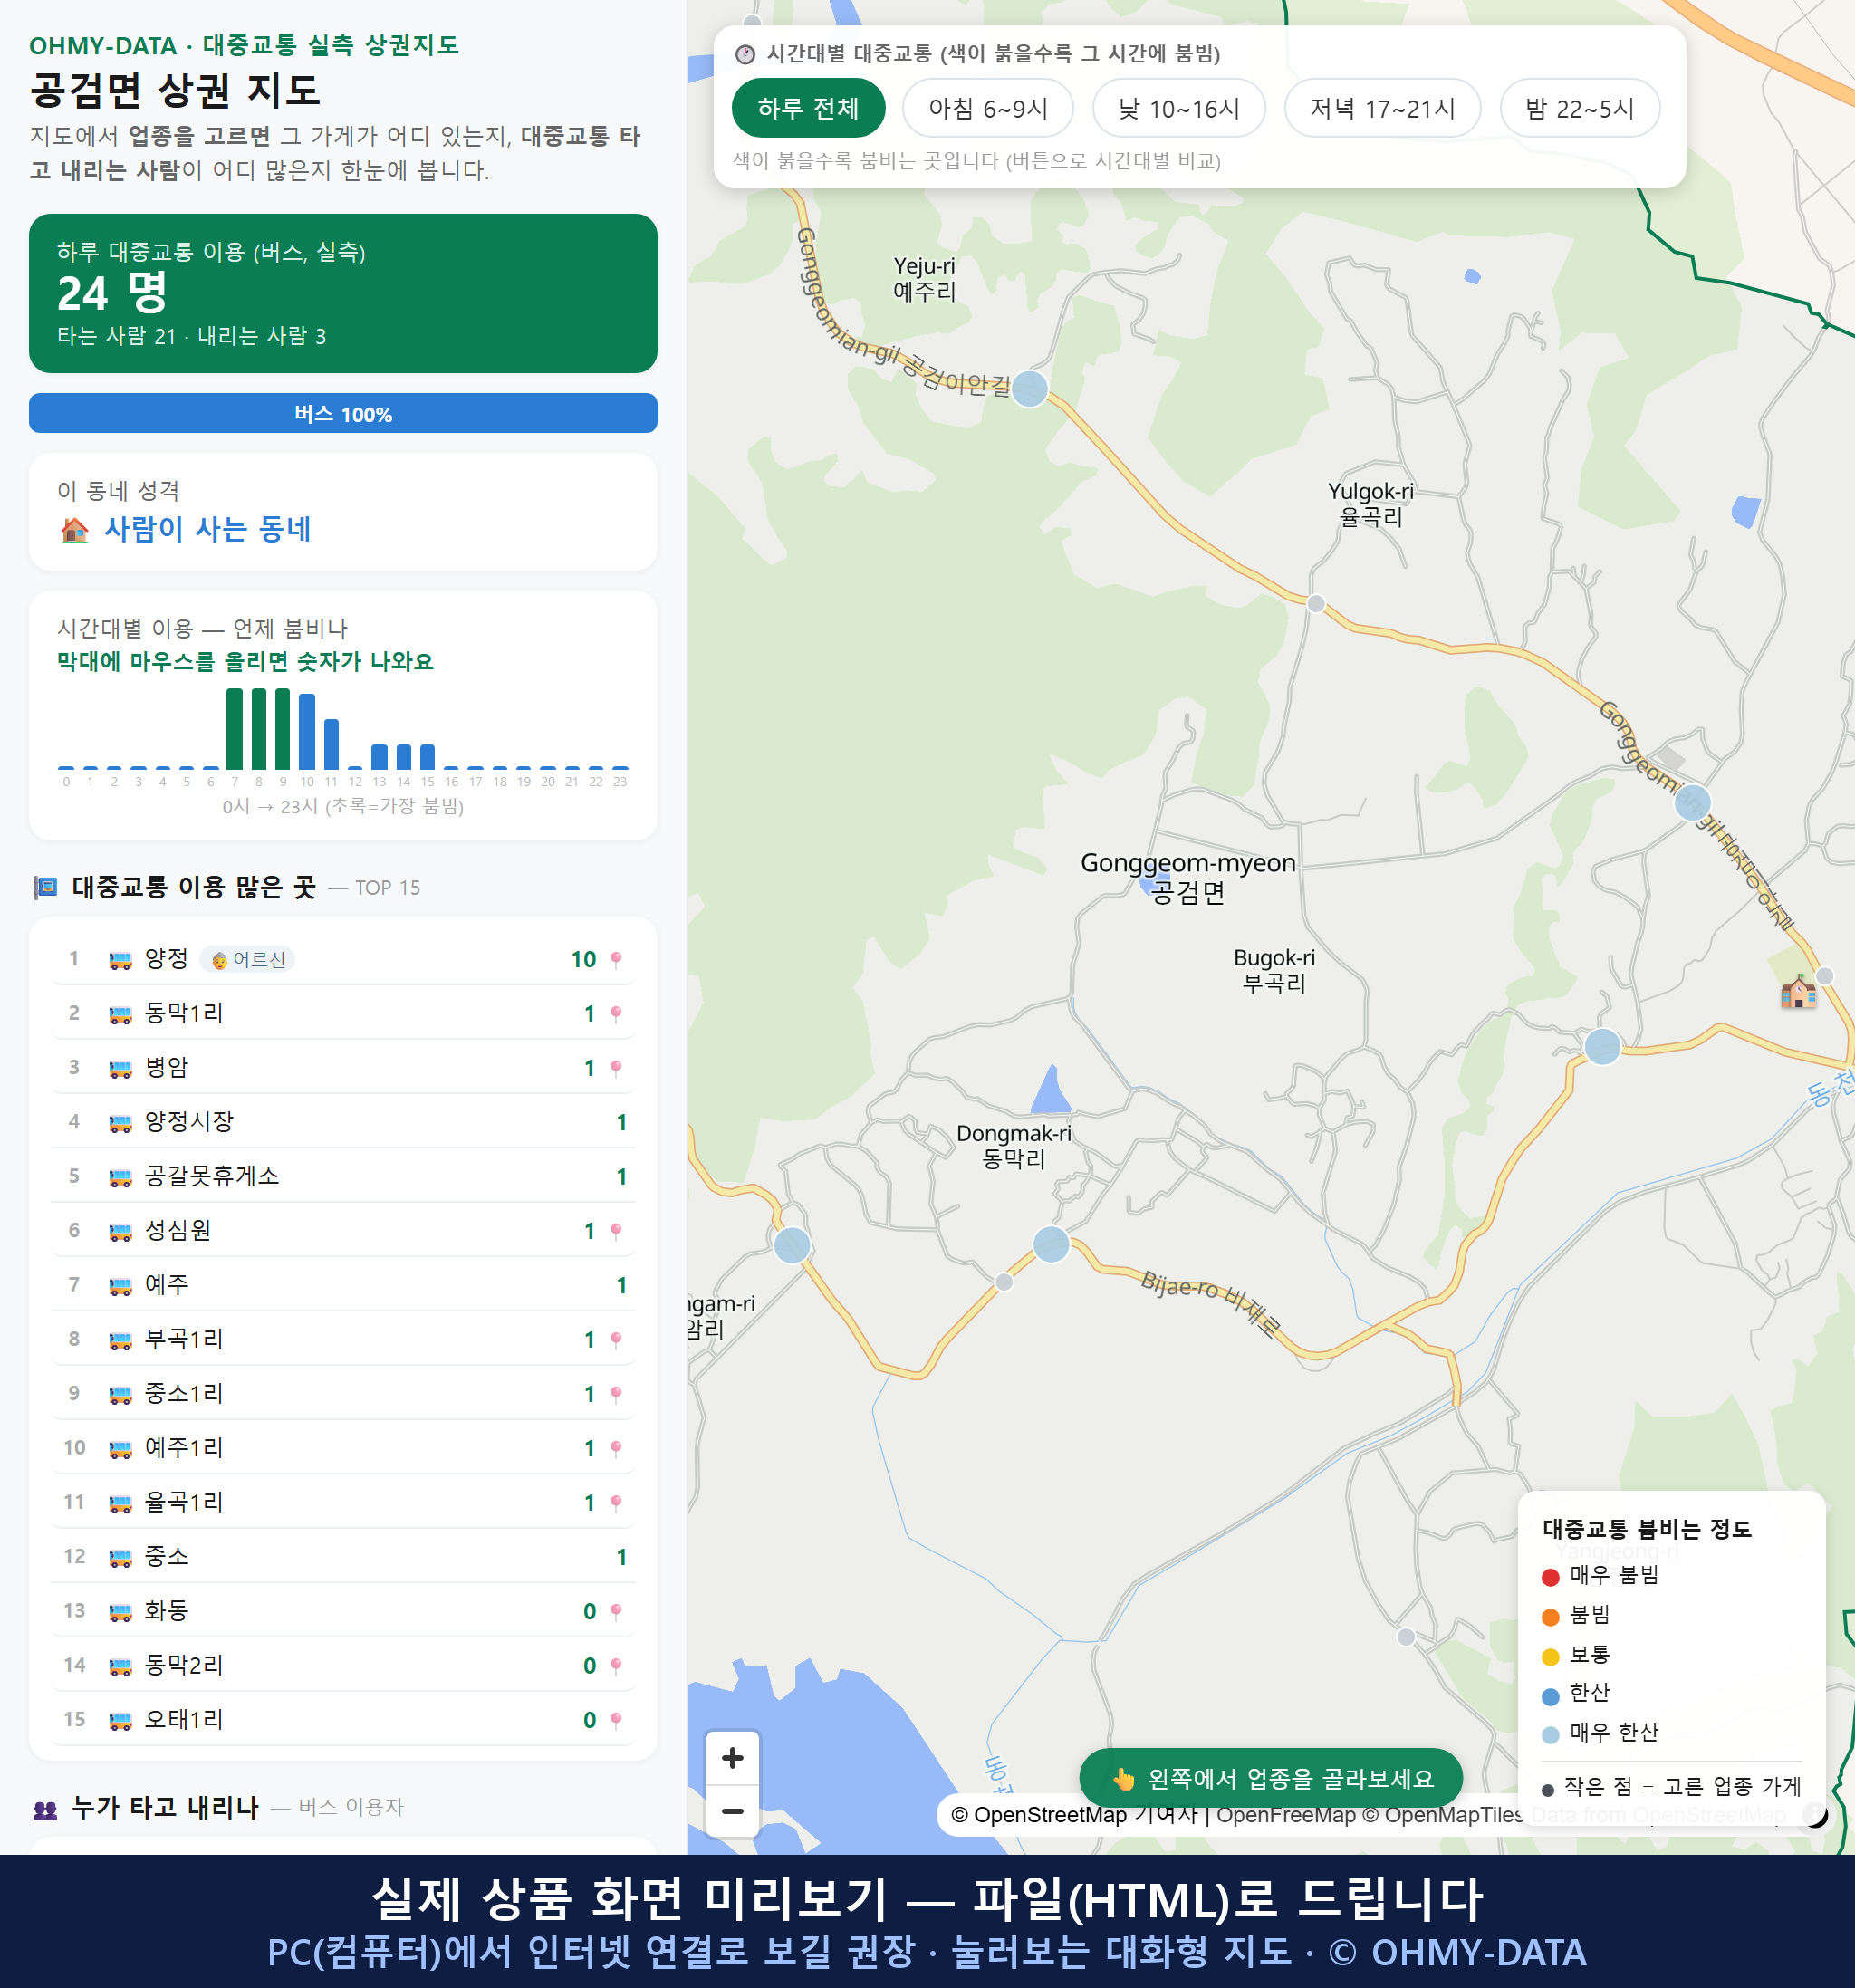Click the pin icon for 중소1리 row

click(616, 1394)
